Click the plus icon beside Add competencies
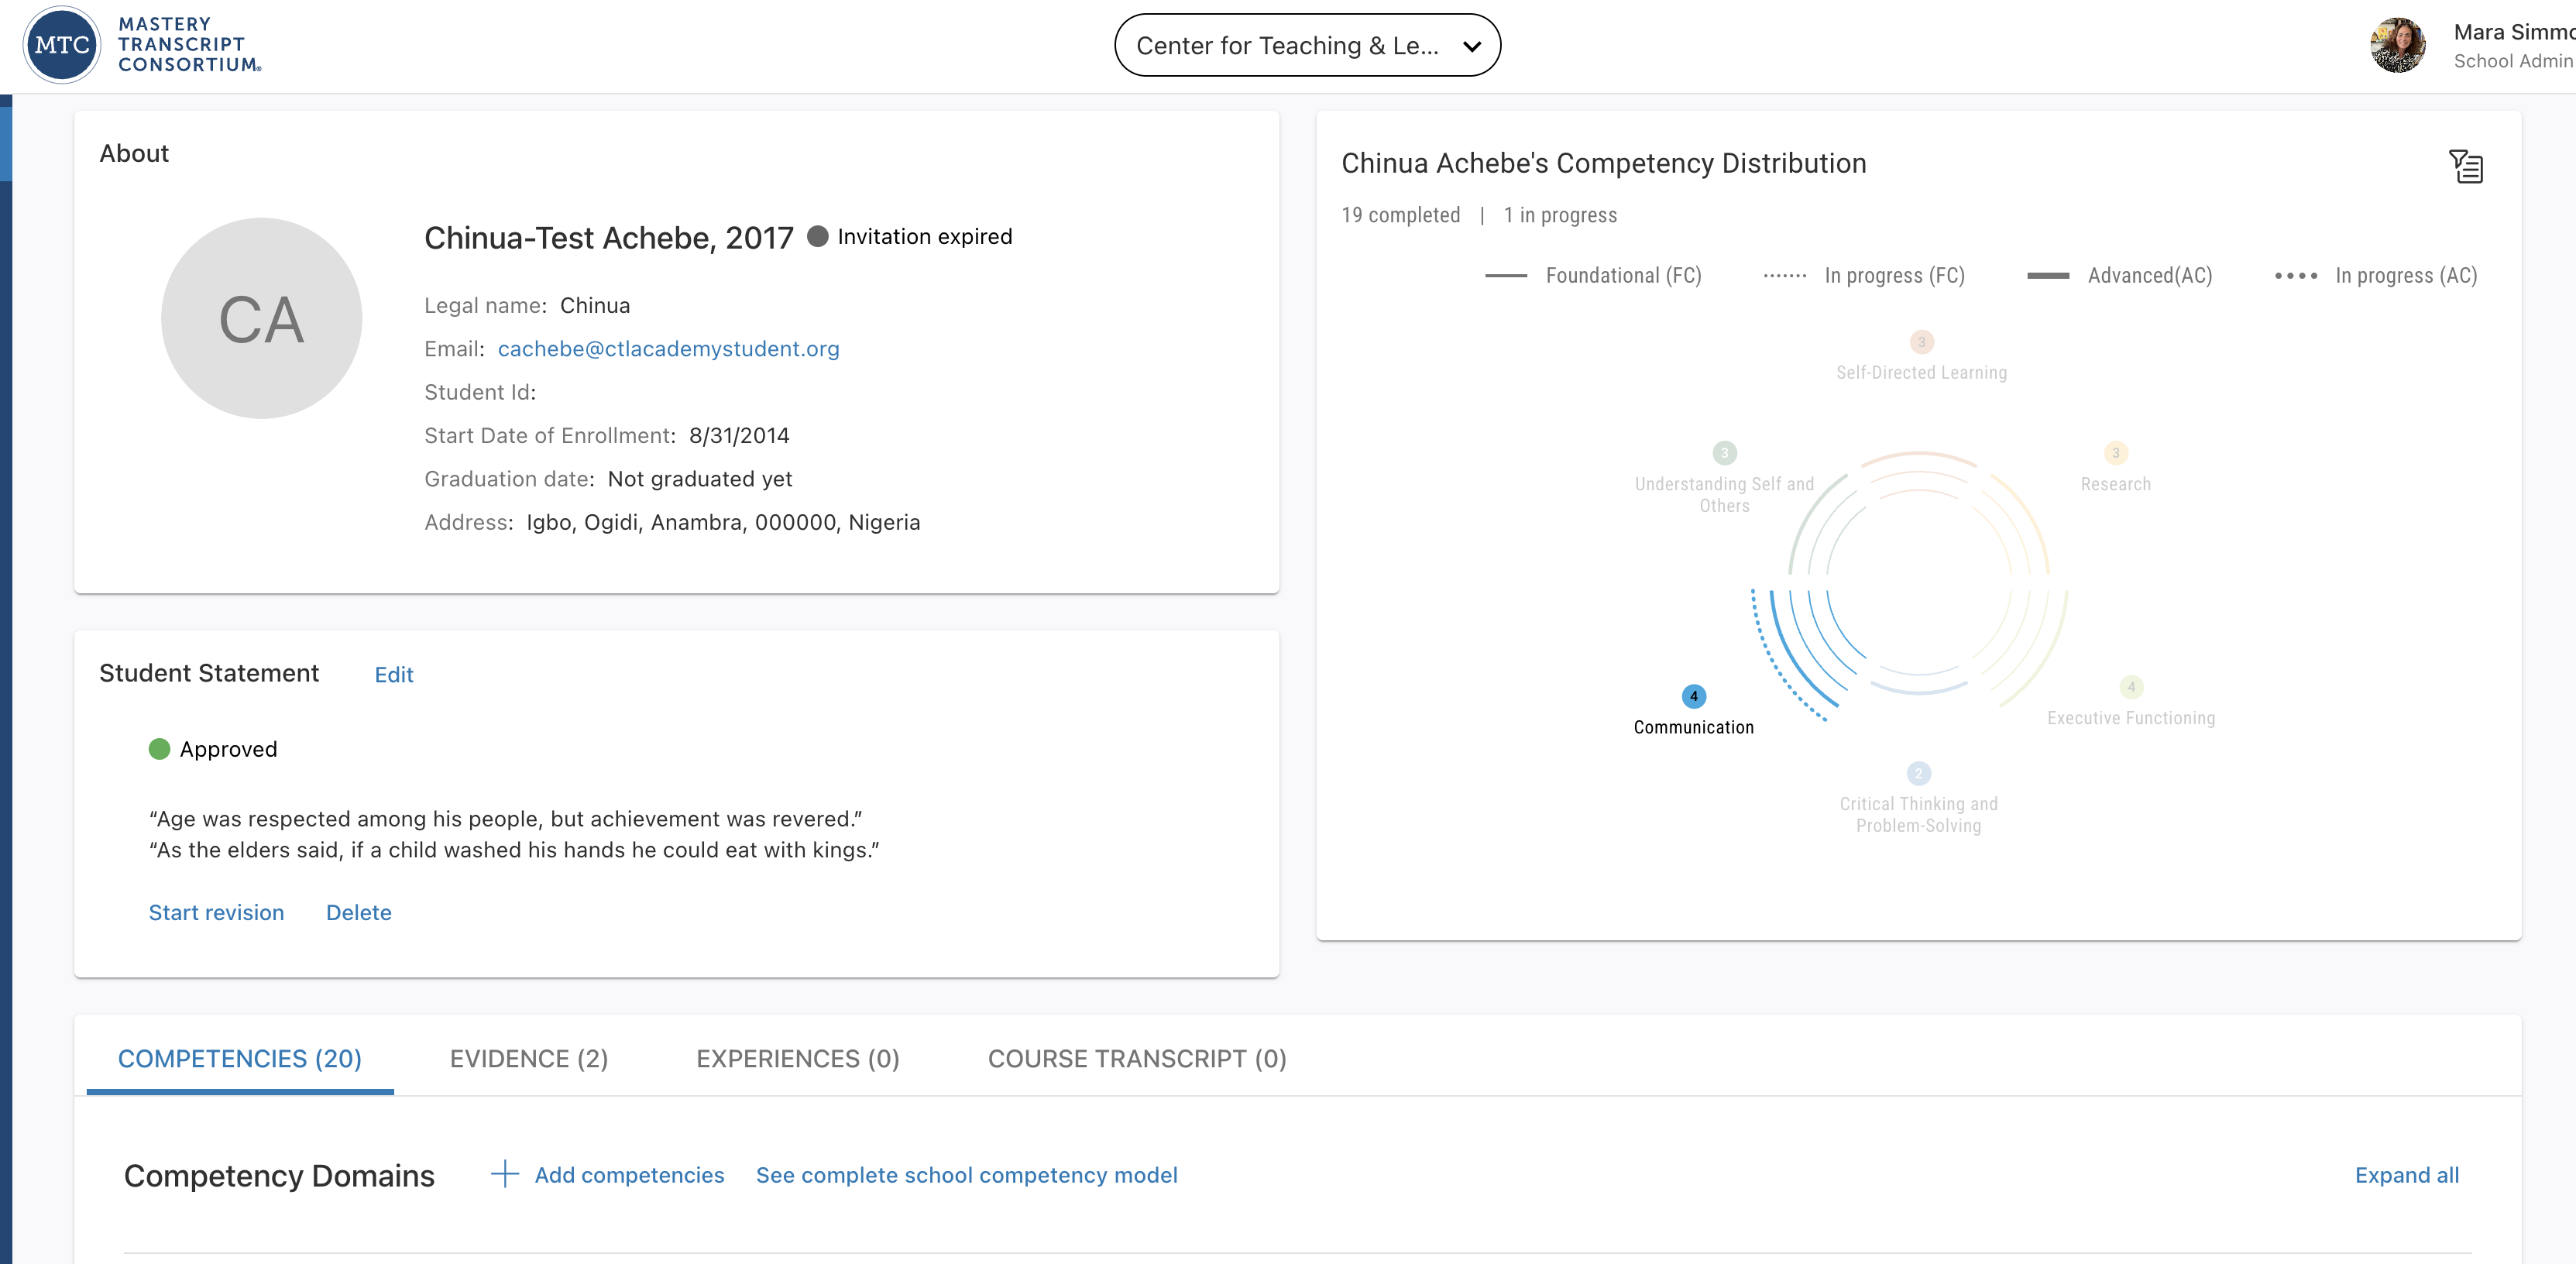 click(x=505, y=1174)
